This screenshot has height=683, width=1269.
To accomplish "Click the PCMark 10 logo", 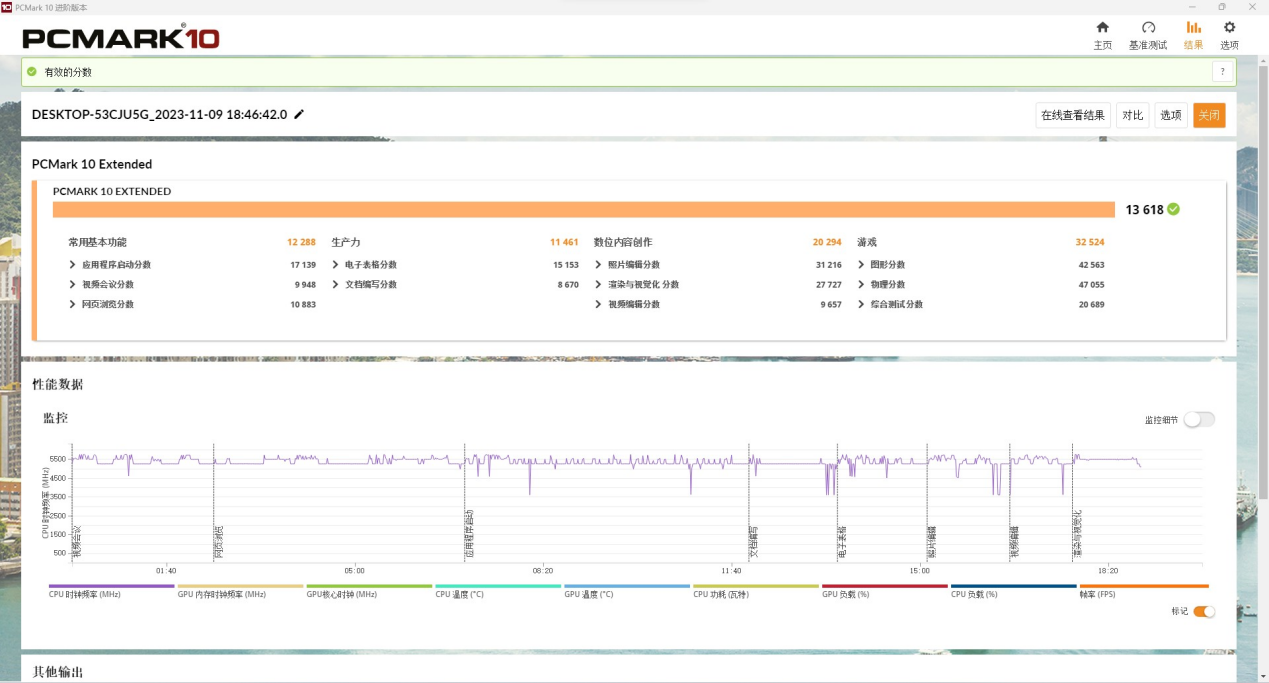I will tap(121, 38).
